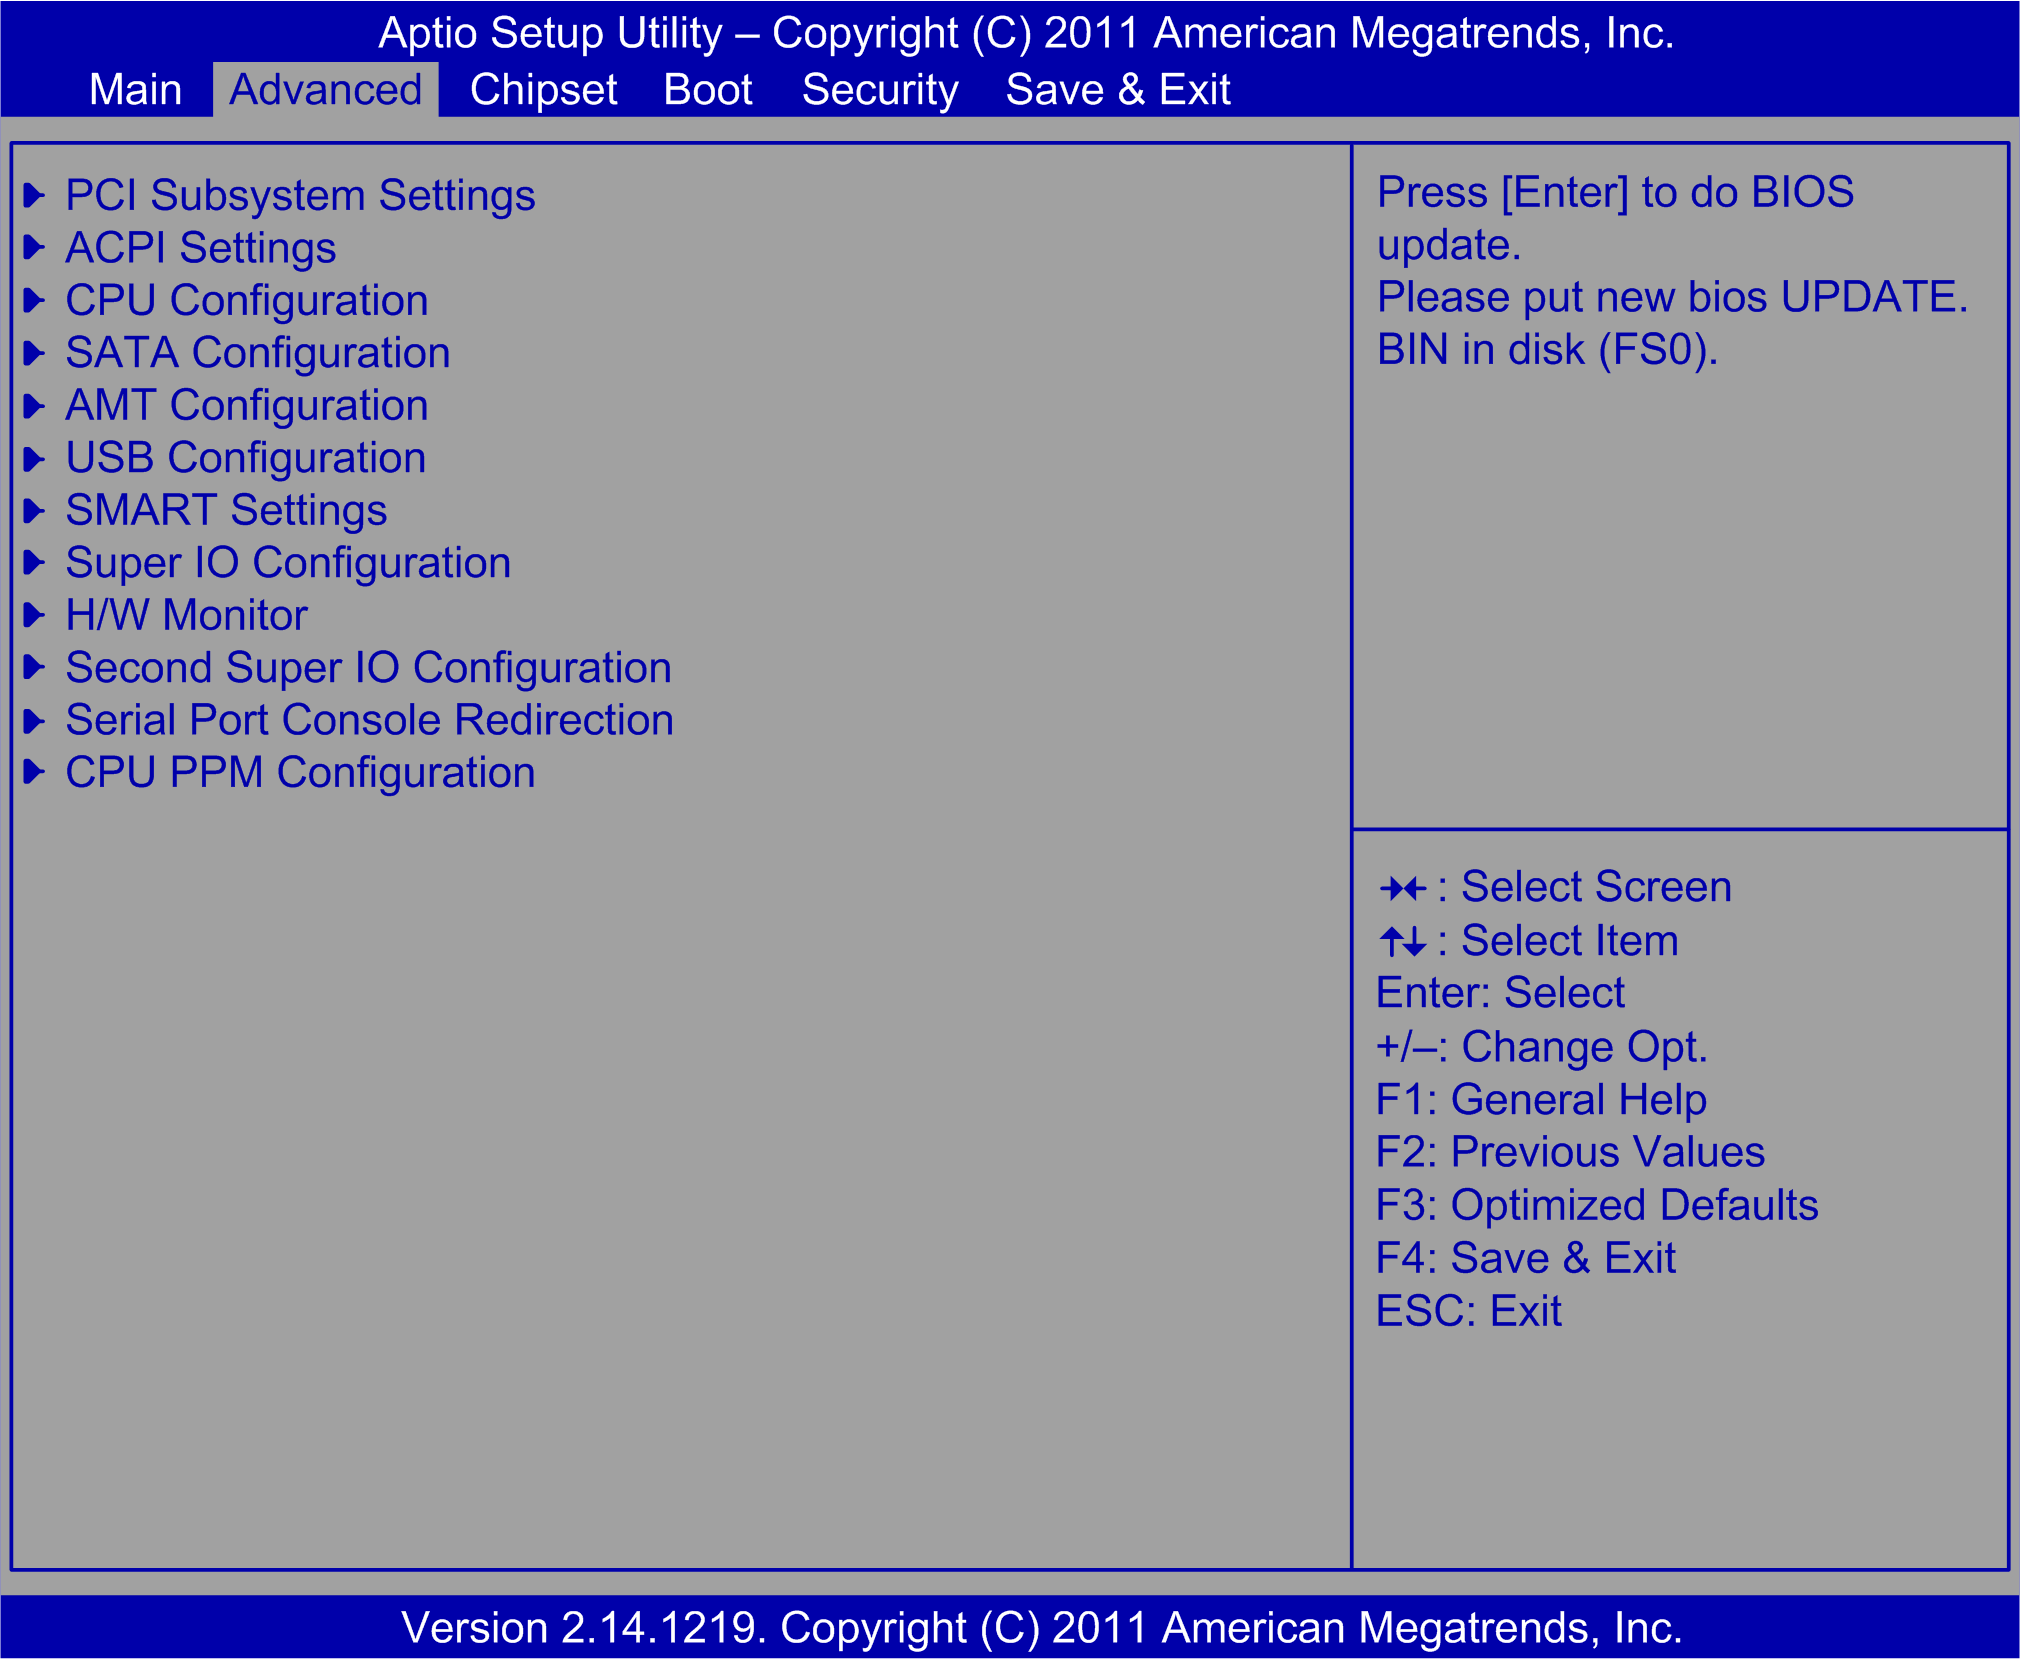Click arrow beside SATA Configuration

(x=34, y=352)
